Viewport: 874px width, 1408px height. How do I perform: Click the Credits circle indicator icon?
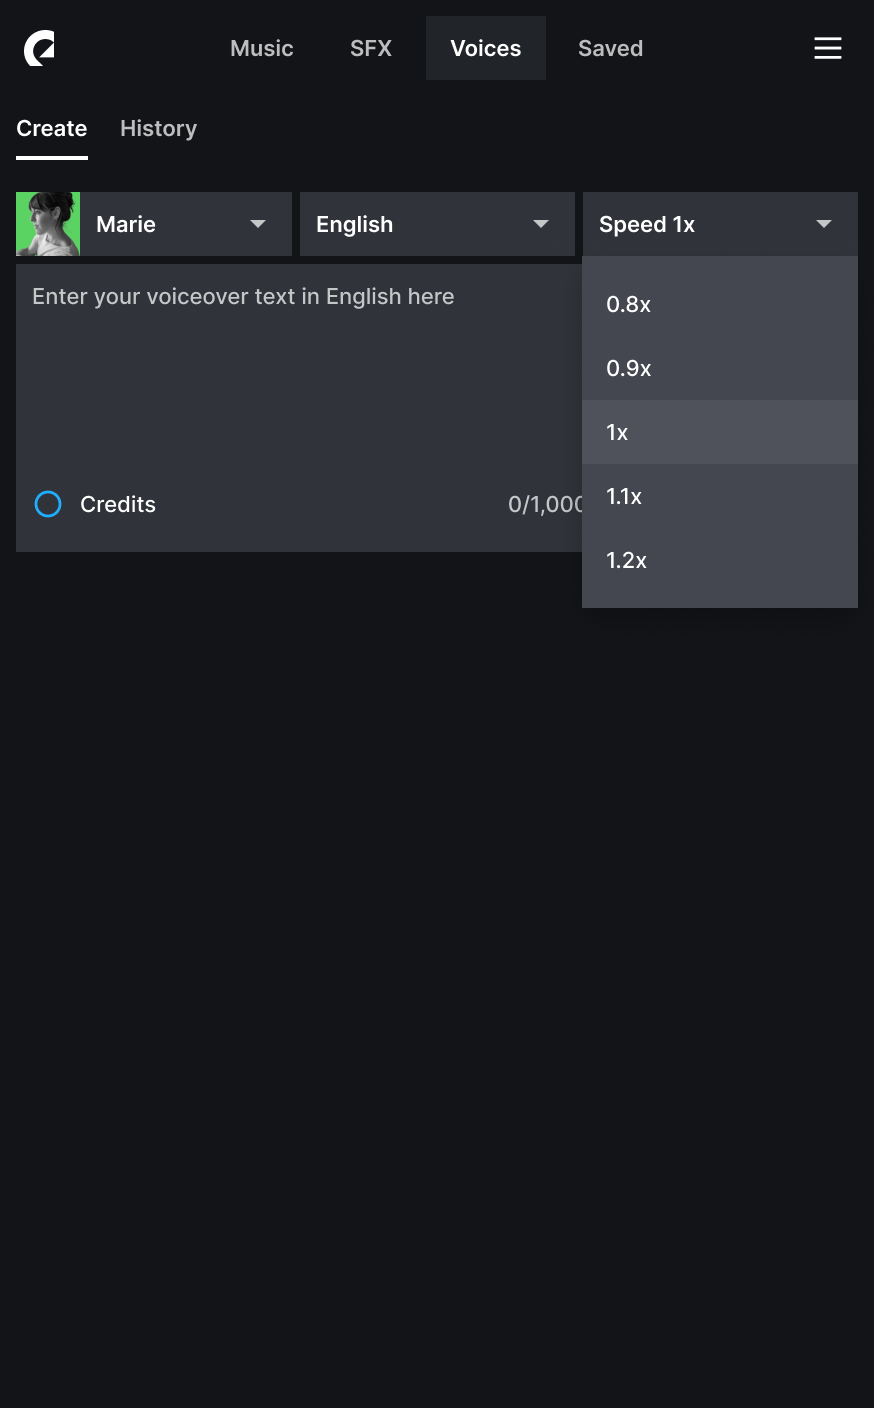48,504
